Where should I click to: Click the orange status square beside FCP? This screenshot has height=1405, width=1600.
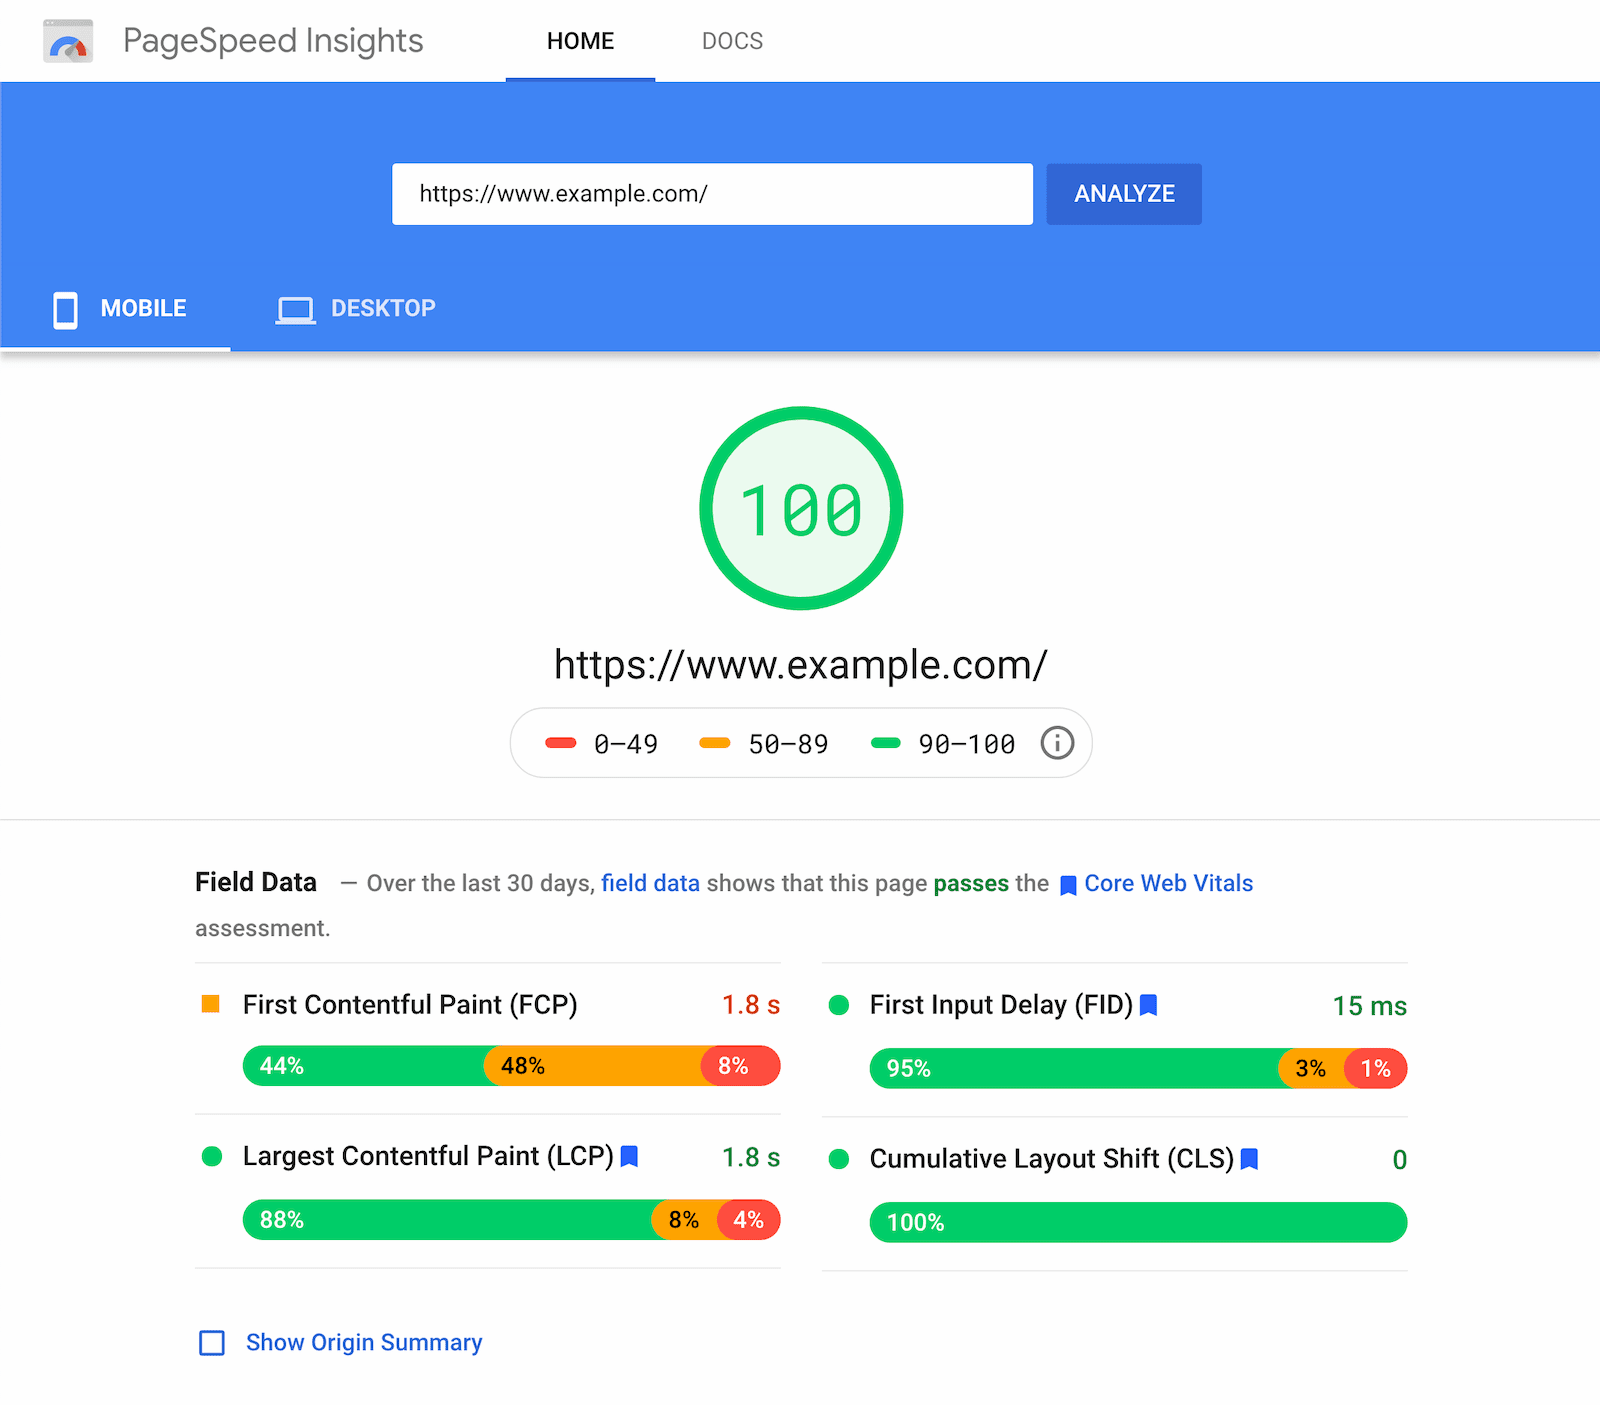tap(210, 1004)
